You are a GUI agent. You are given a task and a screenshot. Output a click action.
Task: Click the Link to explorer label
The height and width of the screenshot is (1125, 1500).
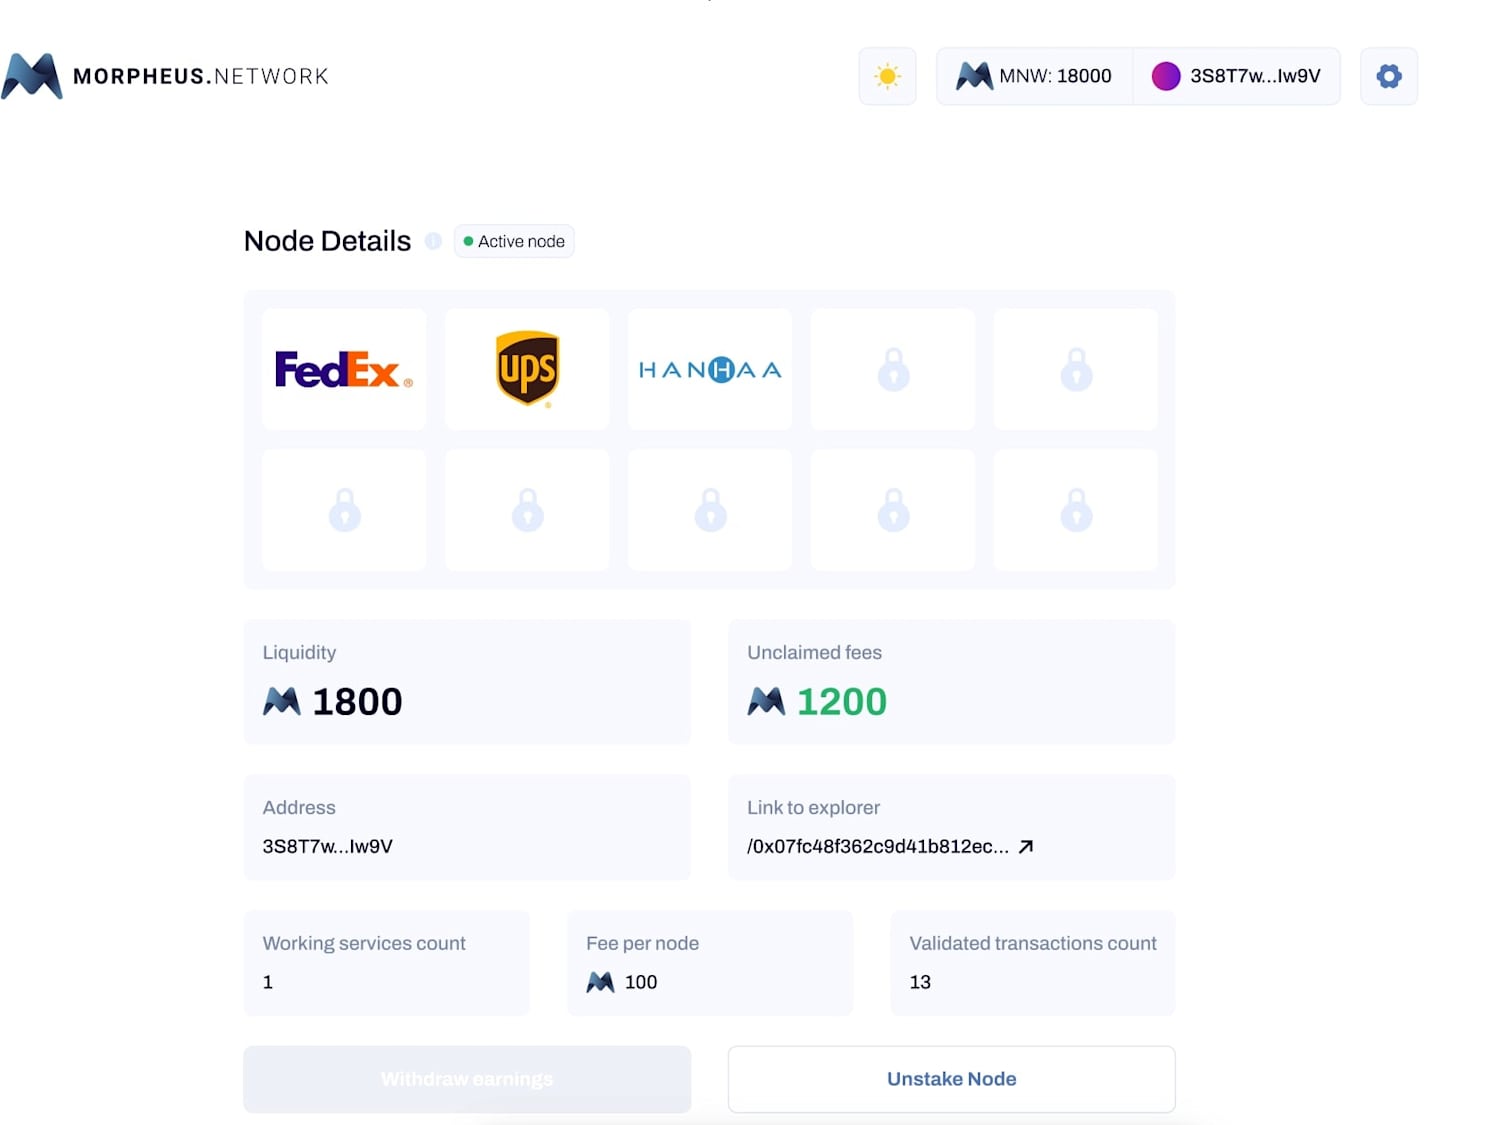tap(813, 807)
